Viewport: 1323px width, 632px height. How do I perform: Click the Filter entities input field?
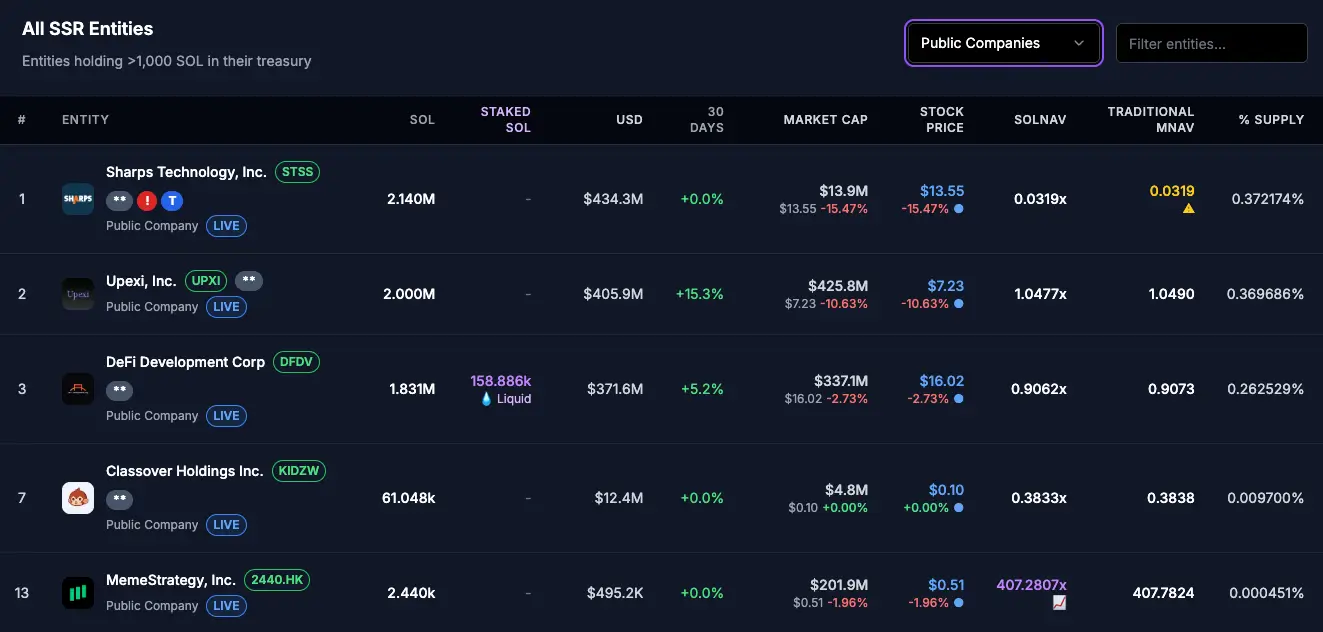[x=1212, y=43]
